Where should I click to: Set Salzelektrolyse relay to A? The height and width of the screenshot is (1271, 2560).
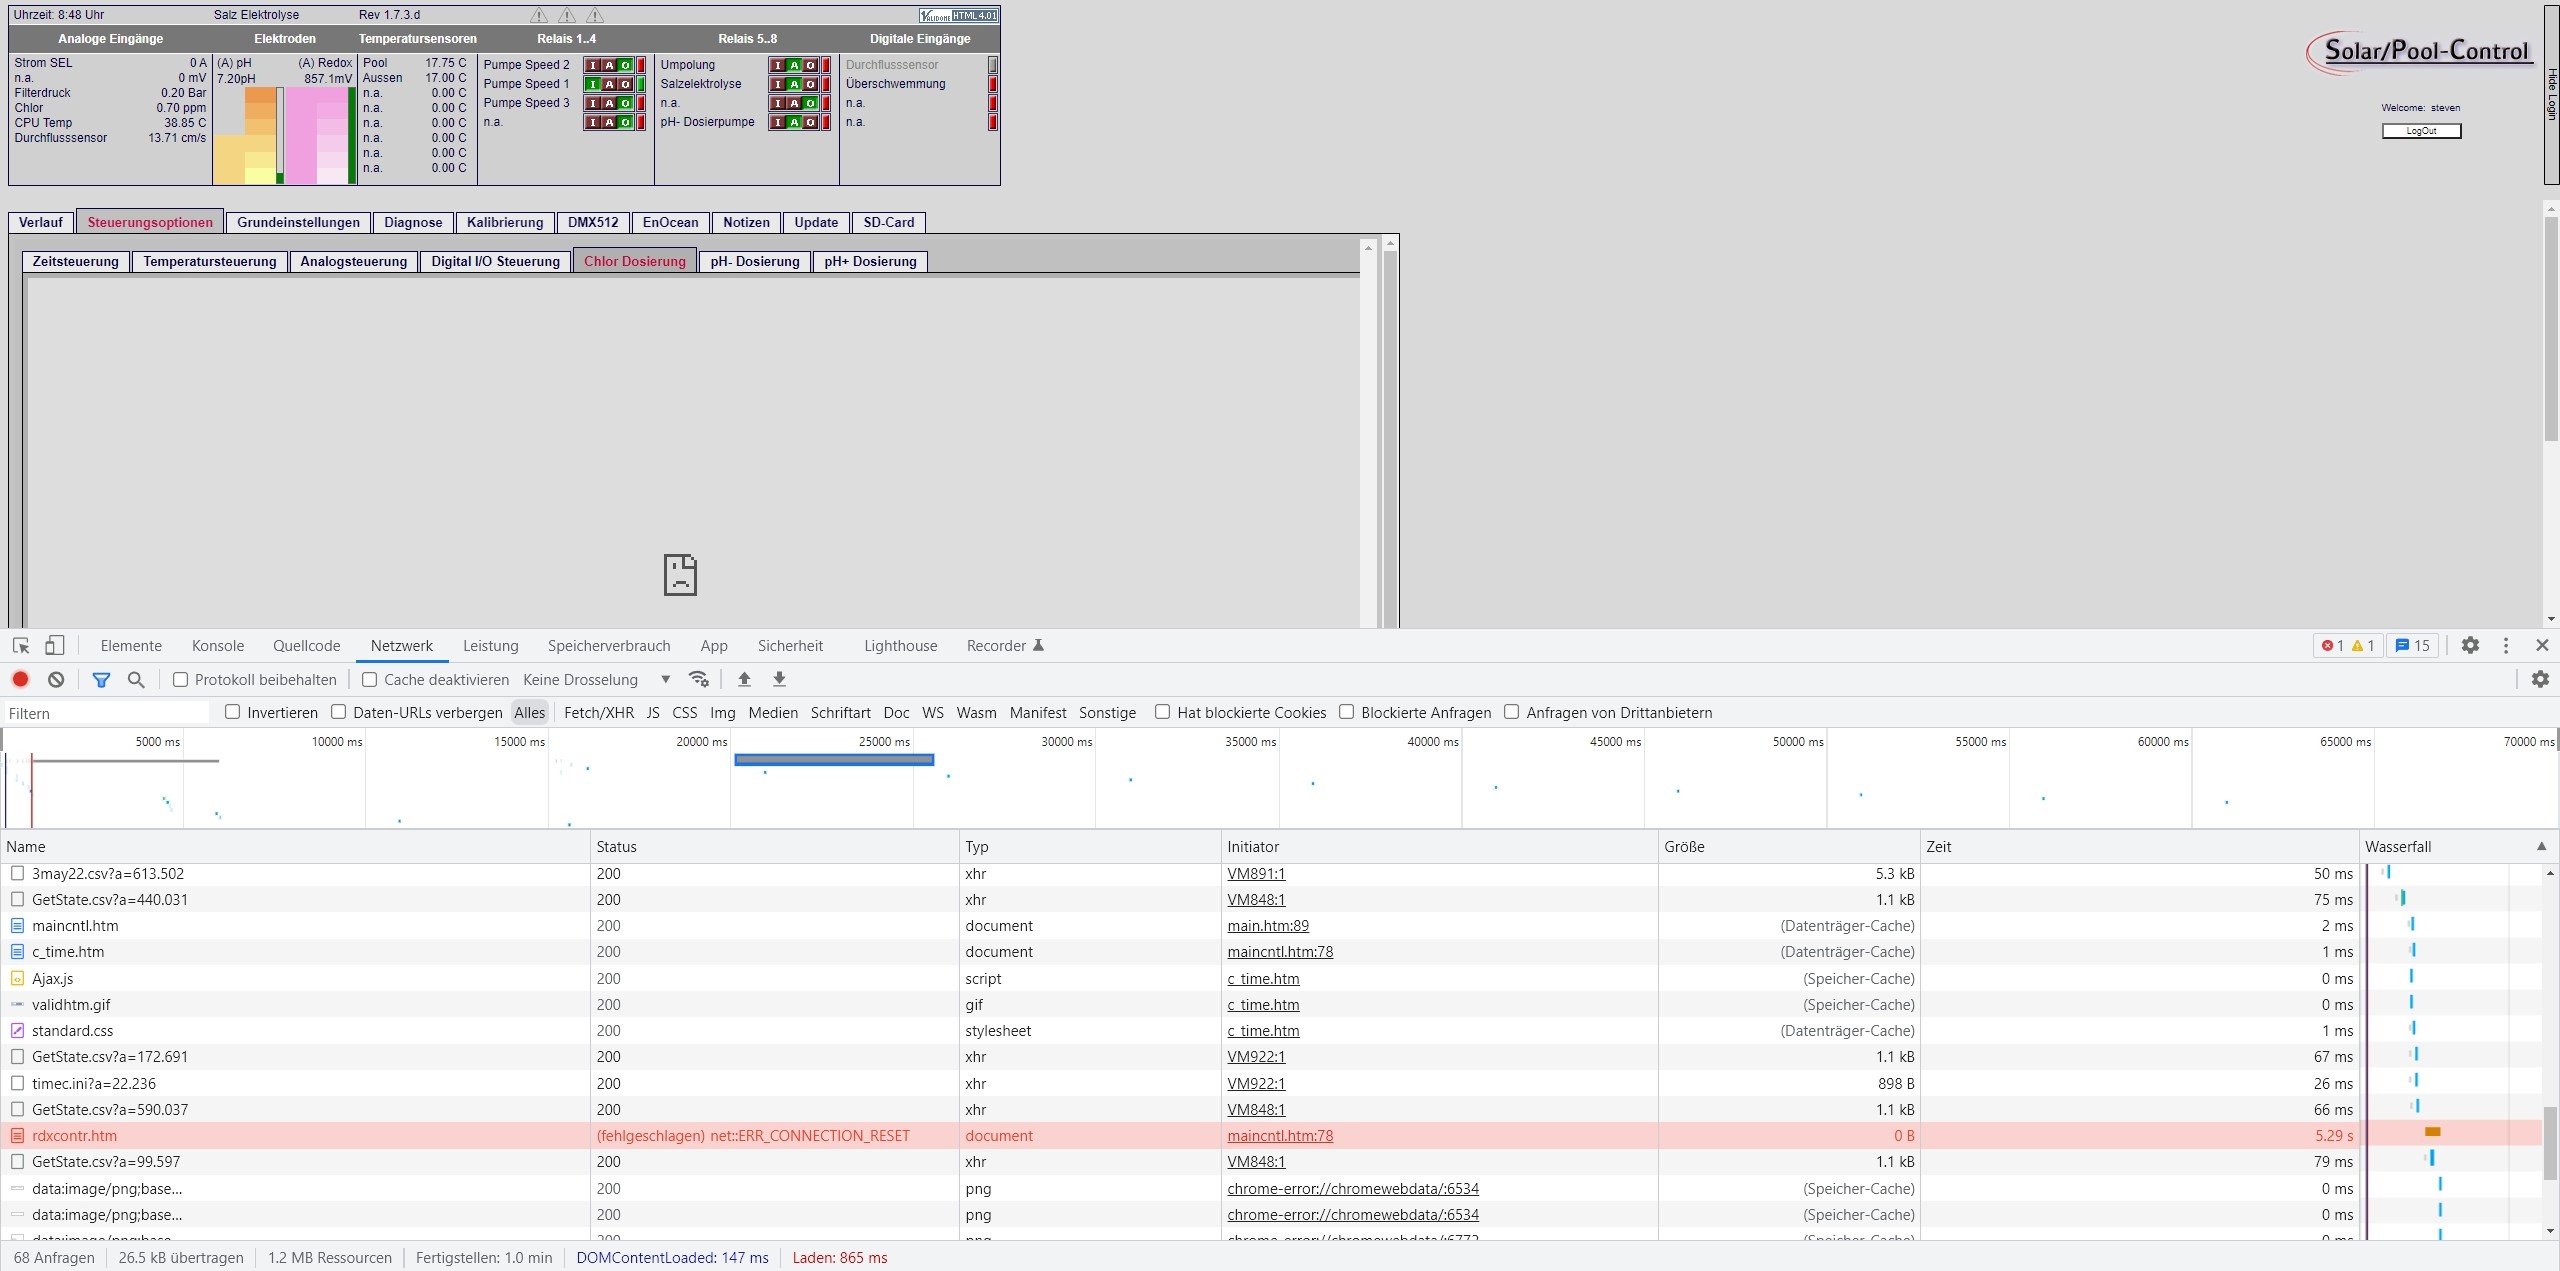click(x=794, y=84)
